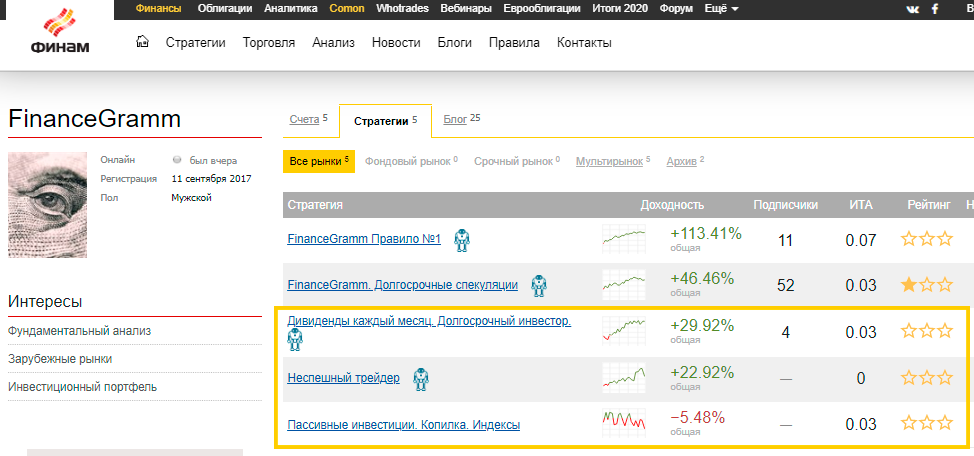
Task: Click registration date 11 сентября 2017
Action: 211,179
